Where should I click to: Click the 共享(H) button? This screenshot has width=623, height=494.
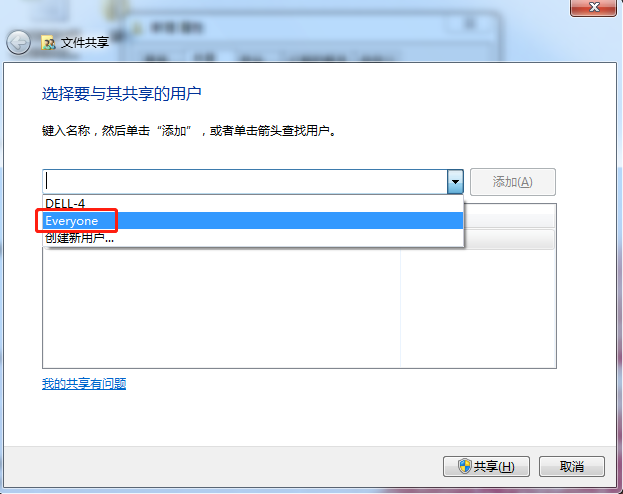(486, 466)
